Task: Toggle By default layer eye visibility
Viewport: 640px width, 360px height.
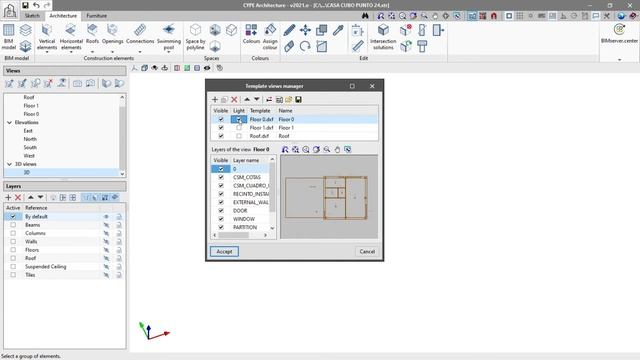Action: pyautogui.click(x=106, y=217)
